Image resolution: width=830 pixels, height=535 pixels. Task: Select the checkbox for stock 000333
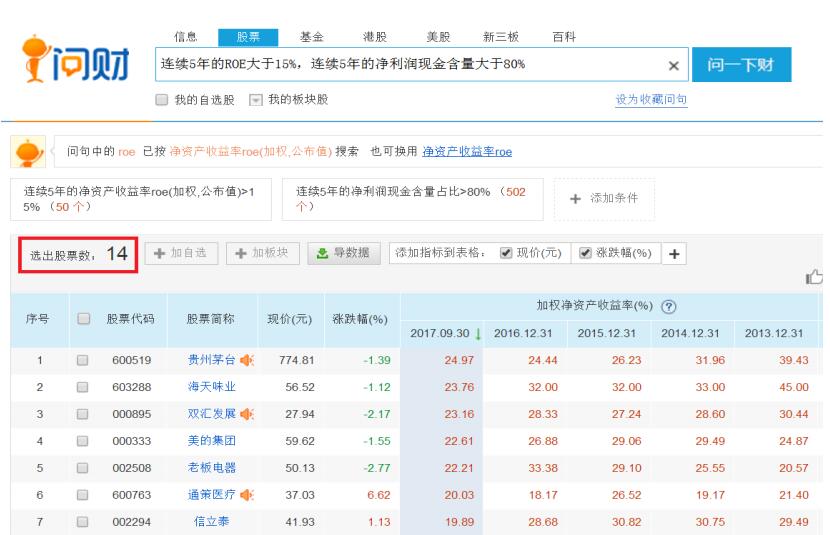[82, 441]
